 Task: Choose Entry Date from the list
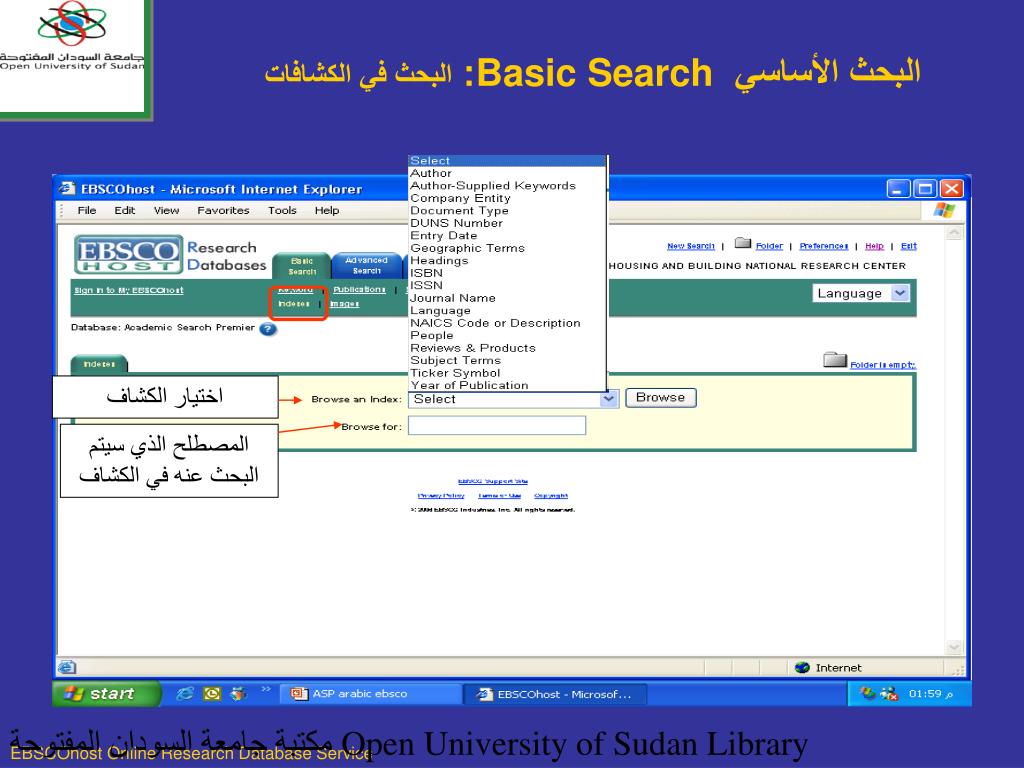point(507,235)
